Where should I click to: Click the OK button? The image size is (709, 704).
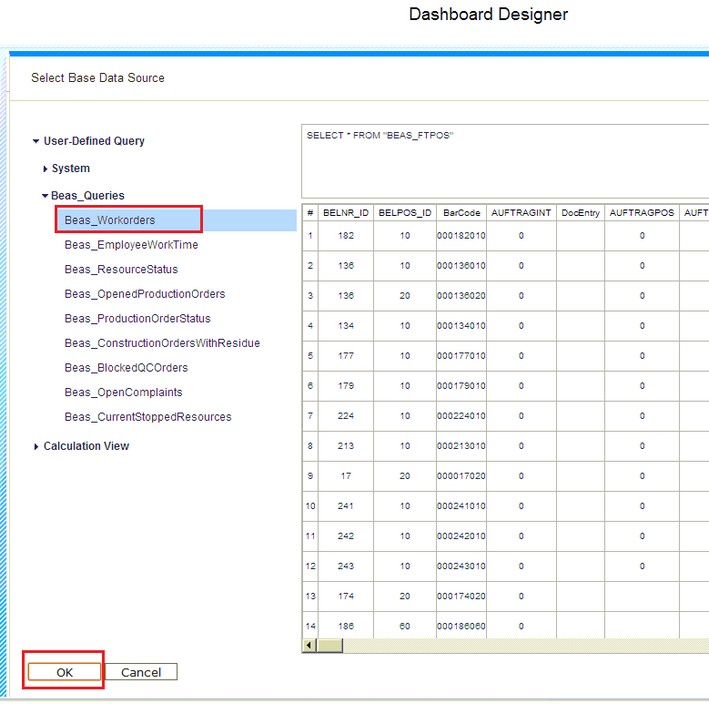point(65,672)
